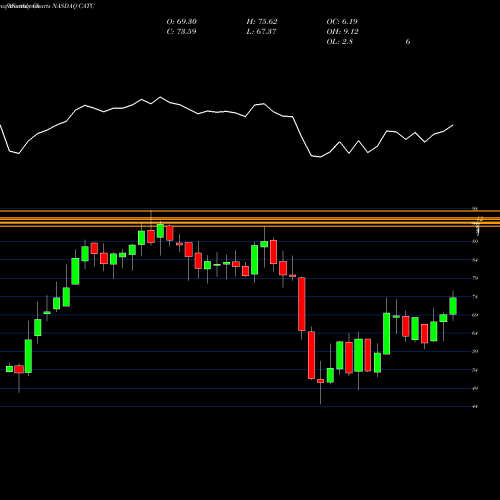Click the 69 price axis label
Image resolution: width=500 pixels, height=500 pixels.
(475, 315)
